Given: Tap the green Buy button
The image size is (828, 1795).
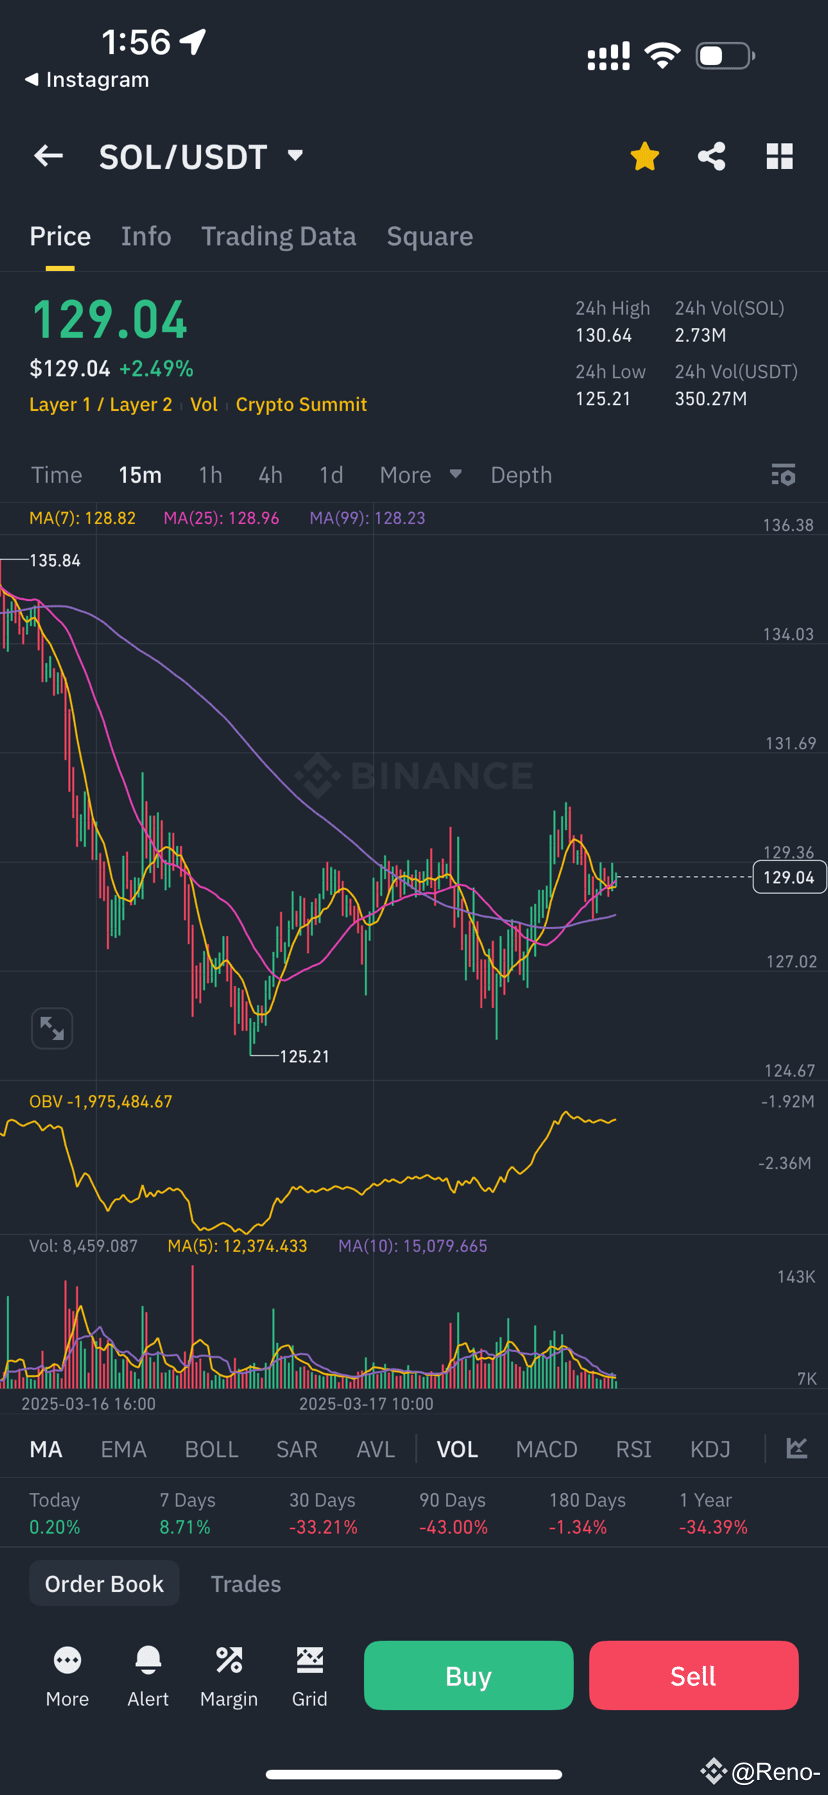Looking at the screenshot, I should click(x=469, y=1675).
